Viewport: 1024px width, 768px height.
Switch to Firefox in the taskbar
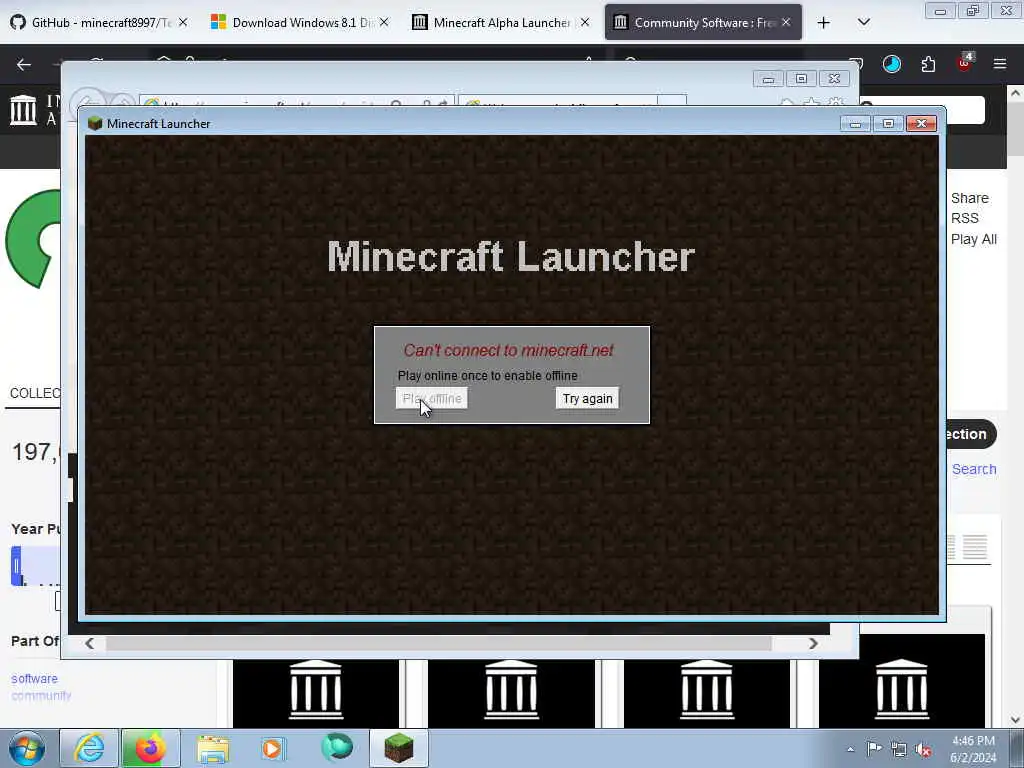point(150,748)
